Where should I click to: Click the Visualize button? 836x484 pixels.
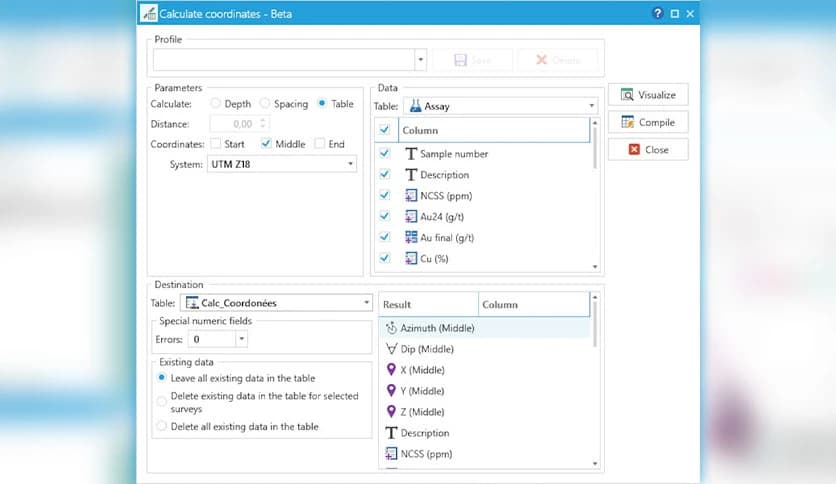pos(648,95)
